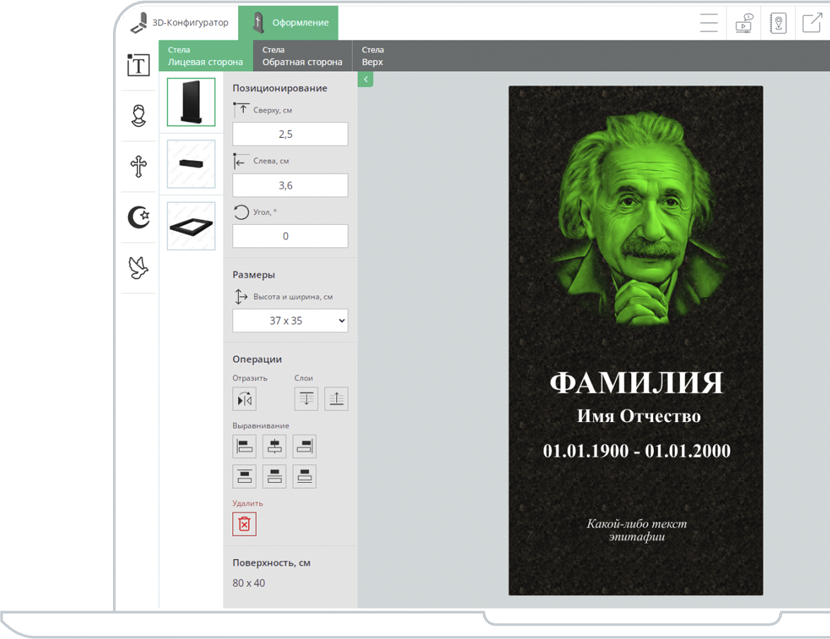This screenshot has width=830, height=639.
Task: Center object horizontally
Action: tap(274, 446)
